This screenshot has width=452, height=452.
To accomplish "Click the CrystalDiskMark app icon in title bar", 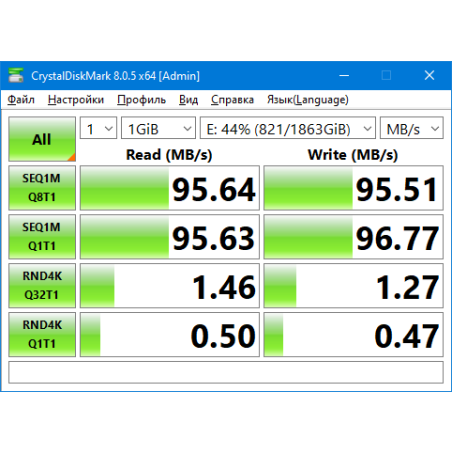I will [x=16, y=75].
